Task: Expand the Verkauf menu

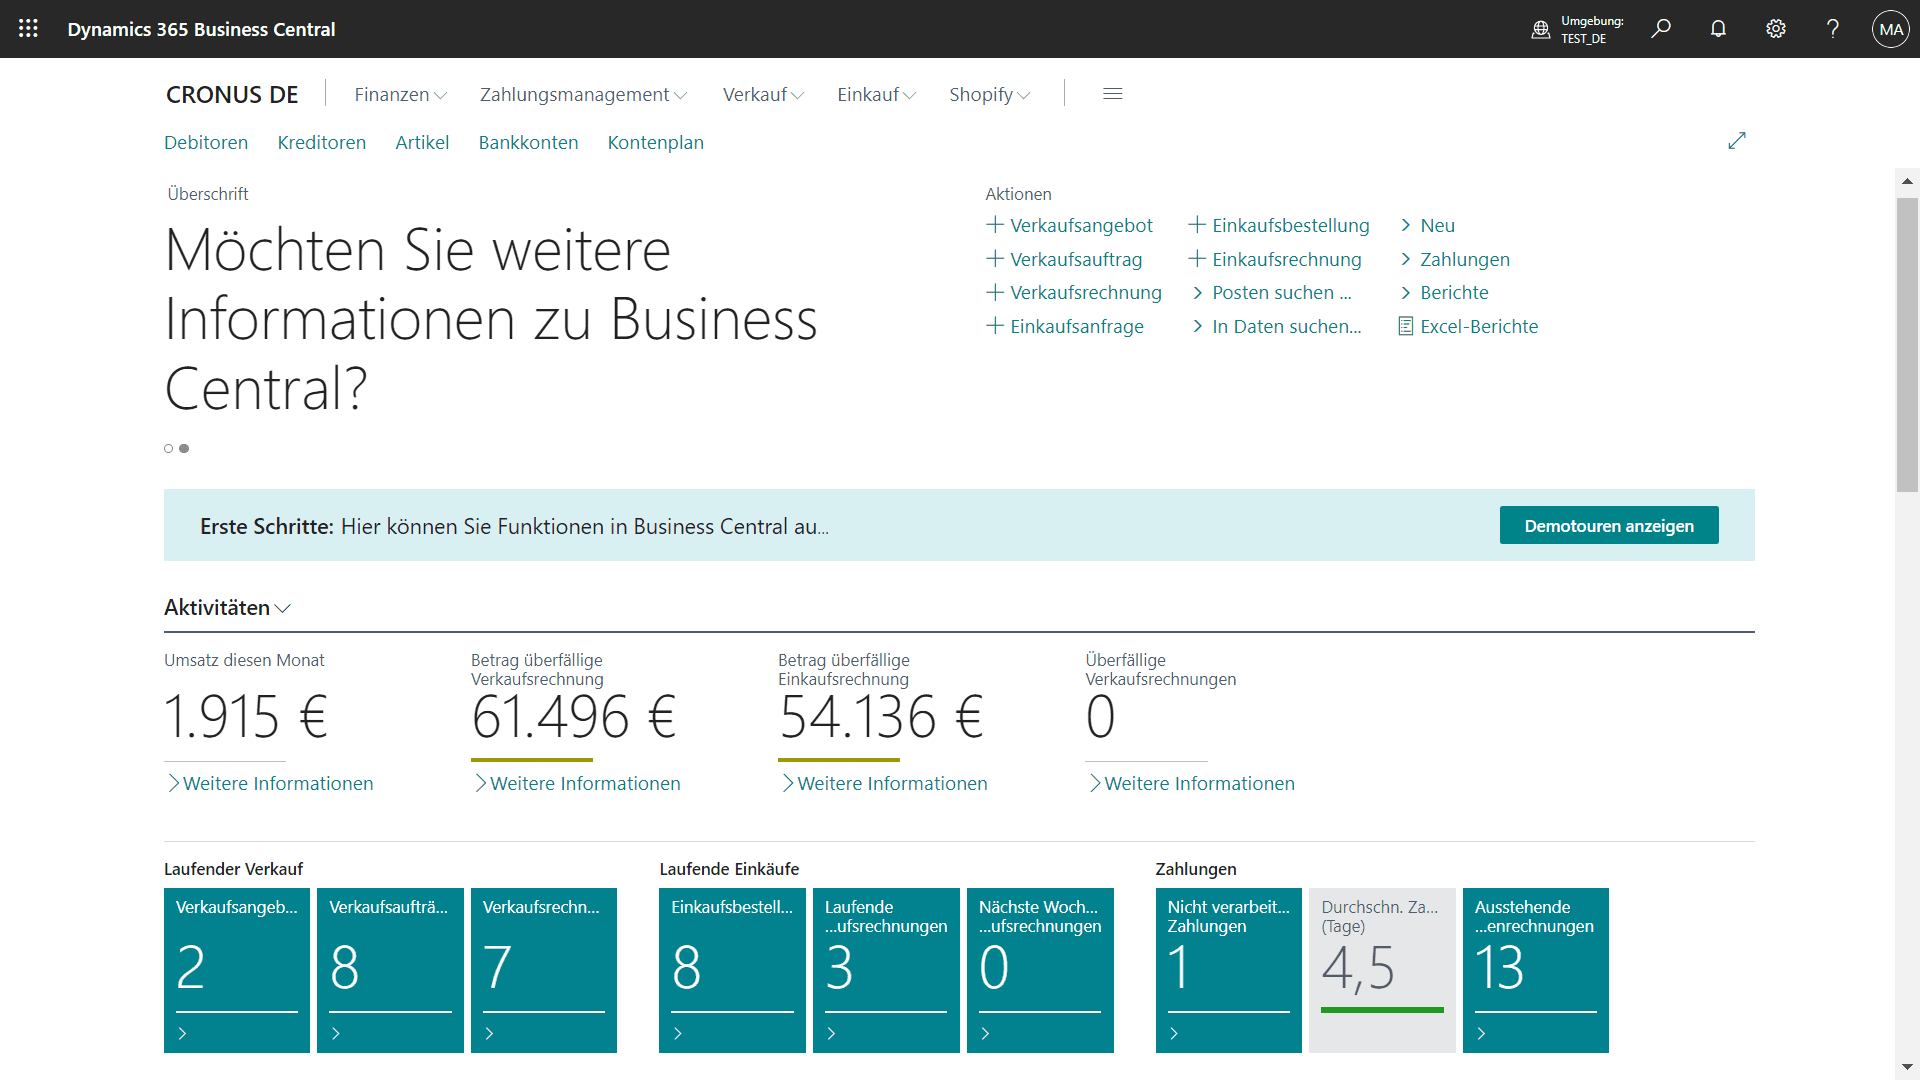Action: point(763,94)
